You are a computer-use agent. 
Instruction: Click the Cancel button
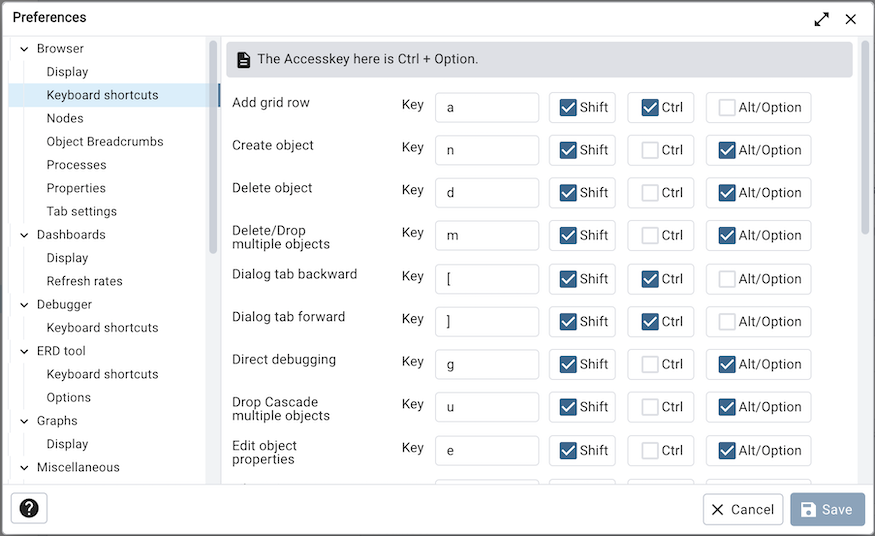click(x=743, y=509)
